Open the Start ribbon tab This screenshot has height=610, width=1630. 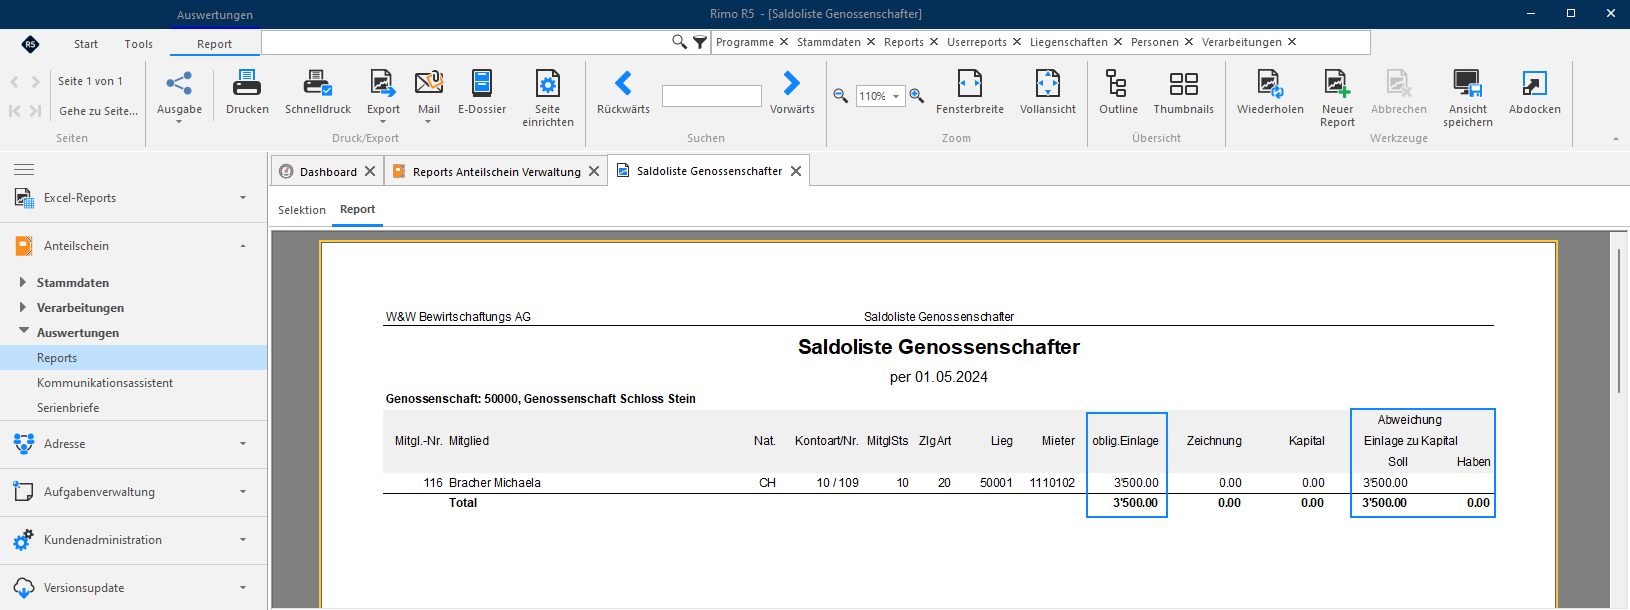(x=86, y=44)
